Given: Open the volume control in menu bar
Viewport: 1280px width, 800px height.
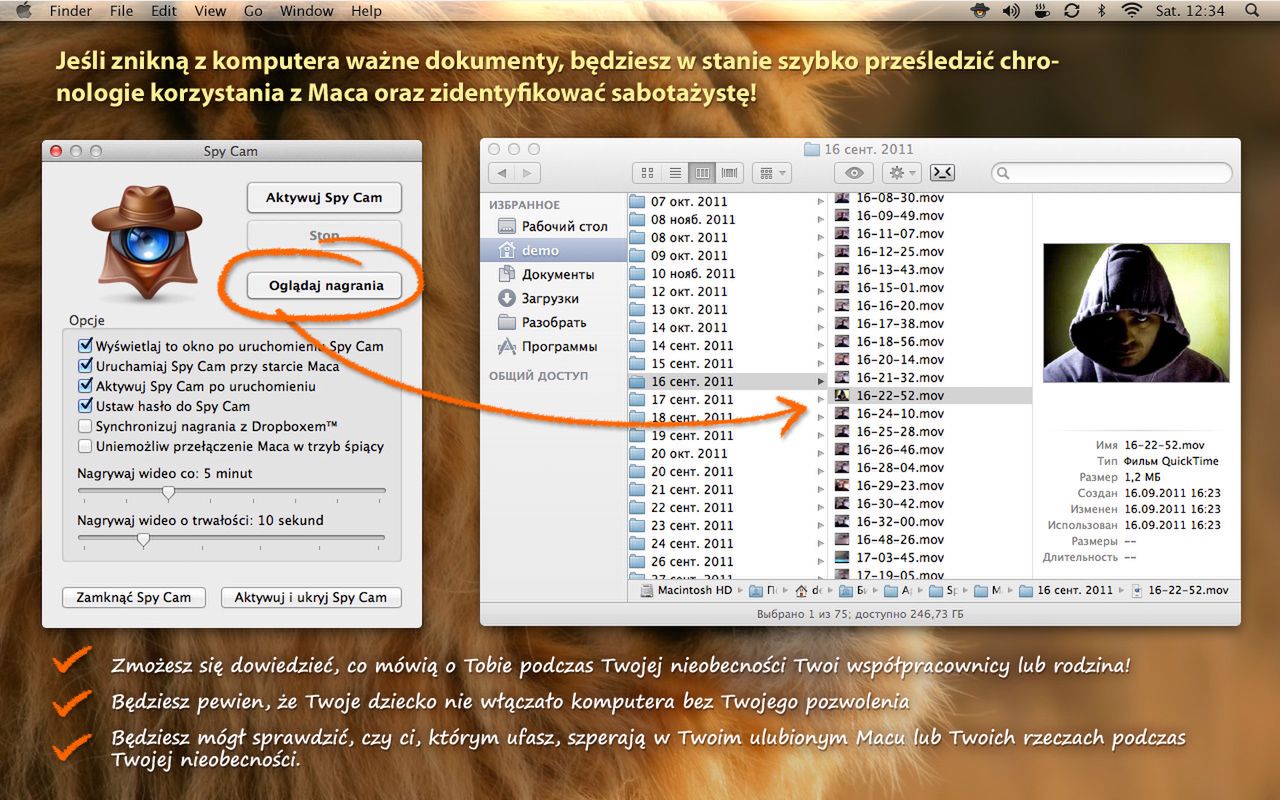Looking at the screenshot, I should (x=1011, y=11).
